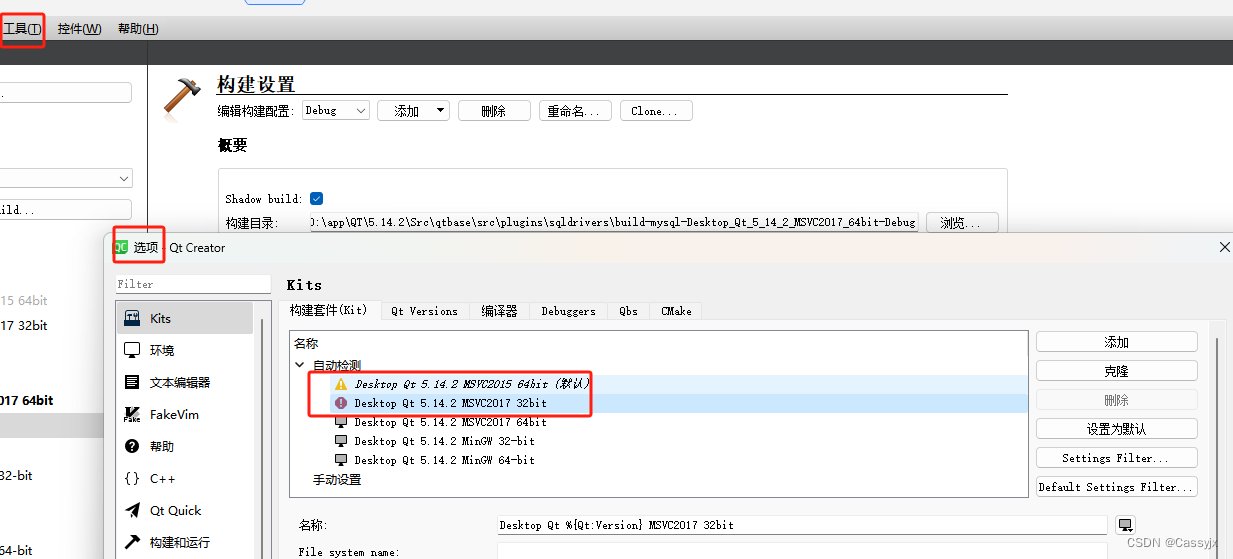Switch to the Qbs tab
The image size is (1233, 559).
pyautogui.click(x=628, y=311)
